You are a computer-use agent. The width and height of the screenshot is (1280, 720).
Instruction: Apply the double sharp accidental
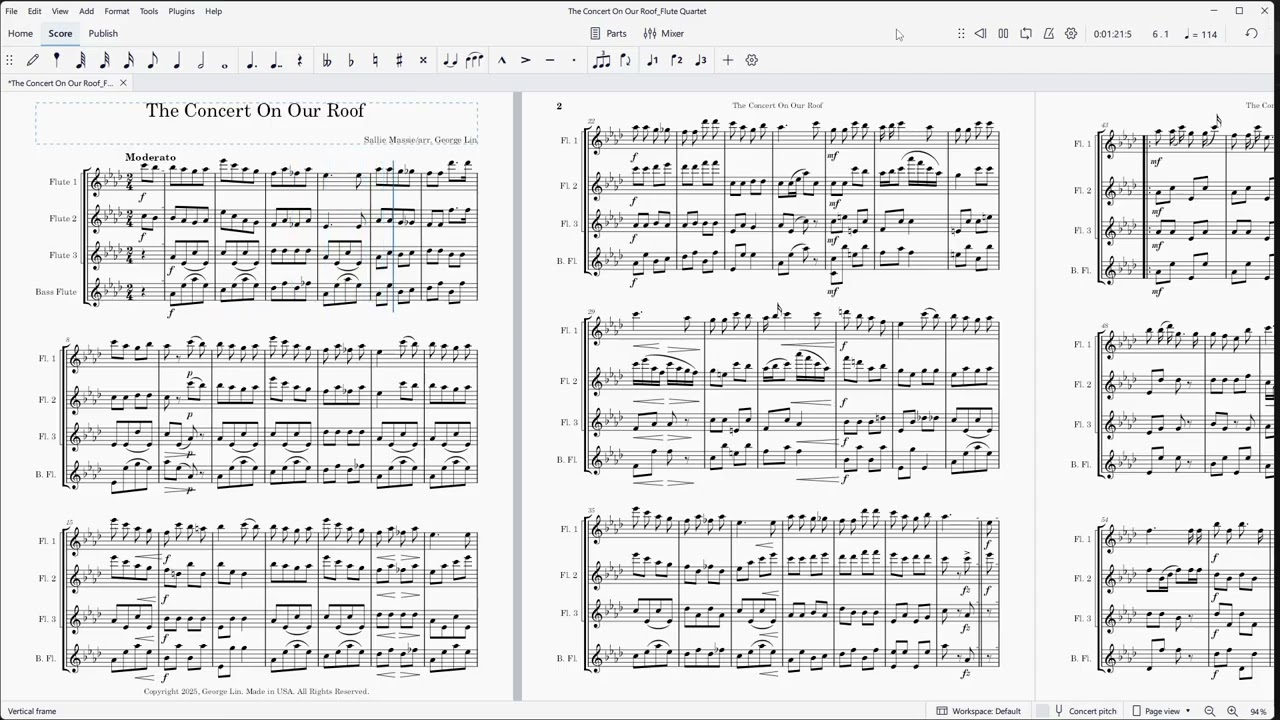click(423, 60)
